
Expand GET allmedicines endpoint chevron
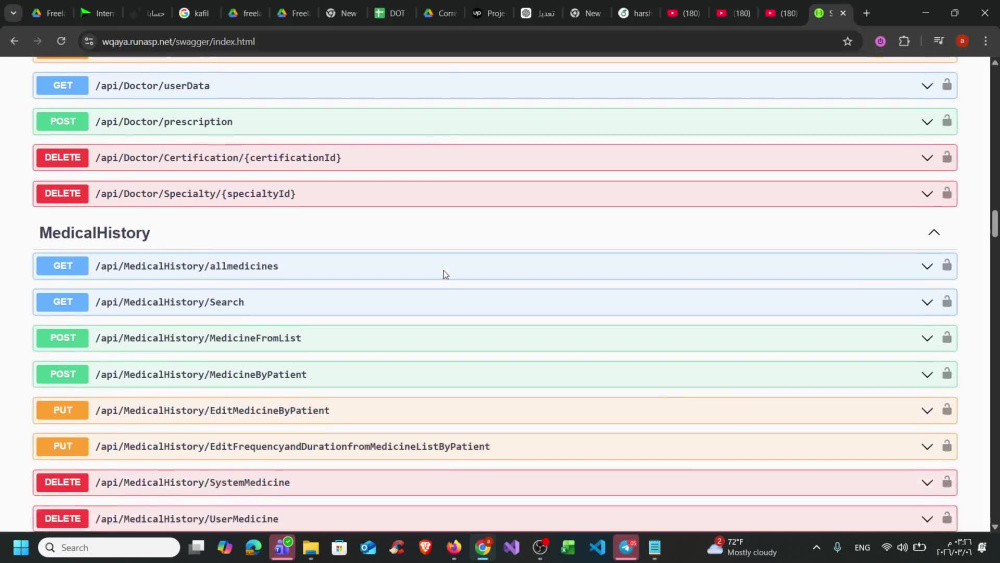tap(927, 266)
